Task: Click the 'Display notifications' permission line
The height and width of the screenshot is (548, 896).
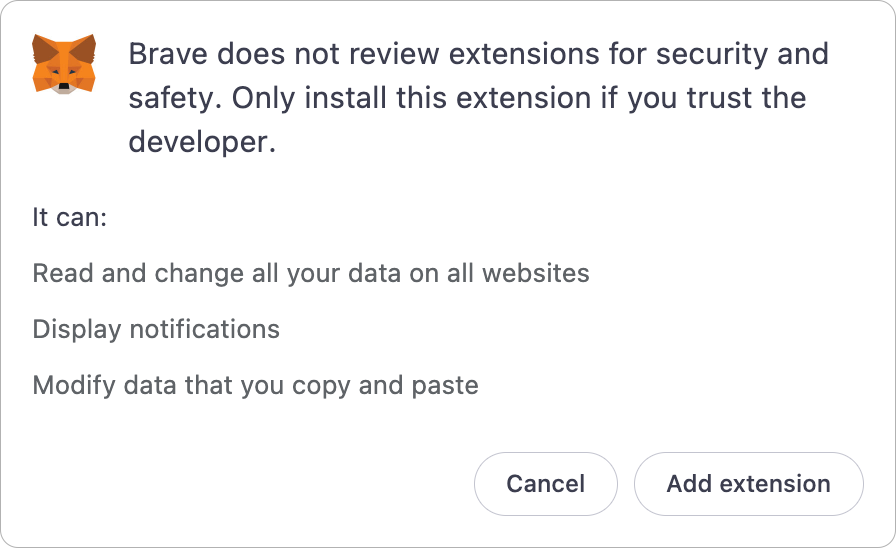Action: pos(156,330)
